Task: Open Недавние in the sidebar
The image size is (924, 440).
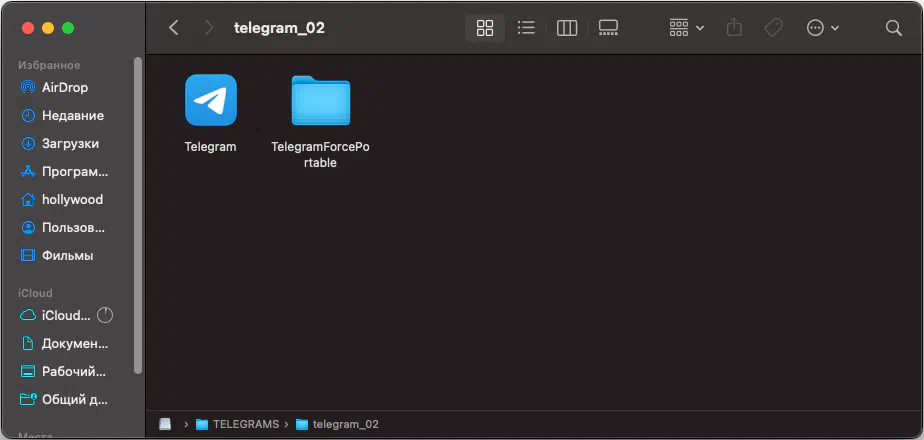Action: (72, 115)
